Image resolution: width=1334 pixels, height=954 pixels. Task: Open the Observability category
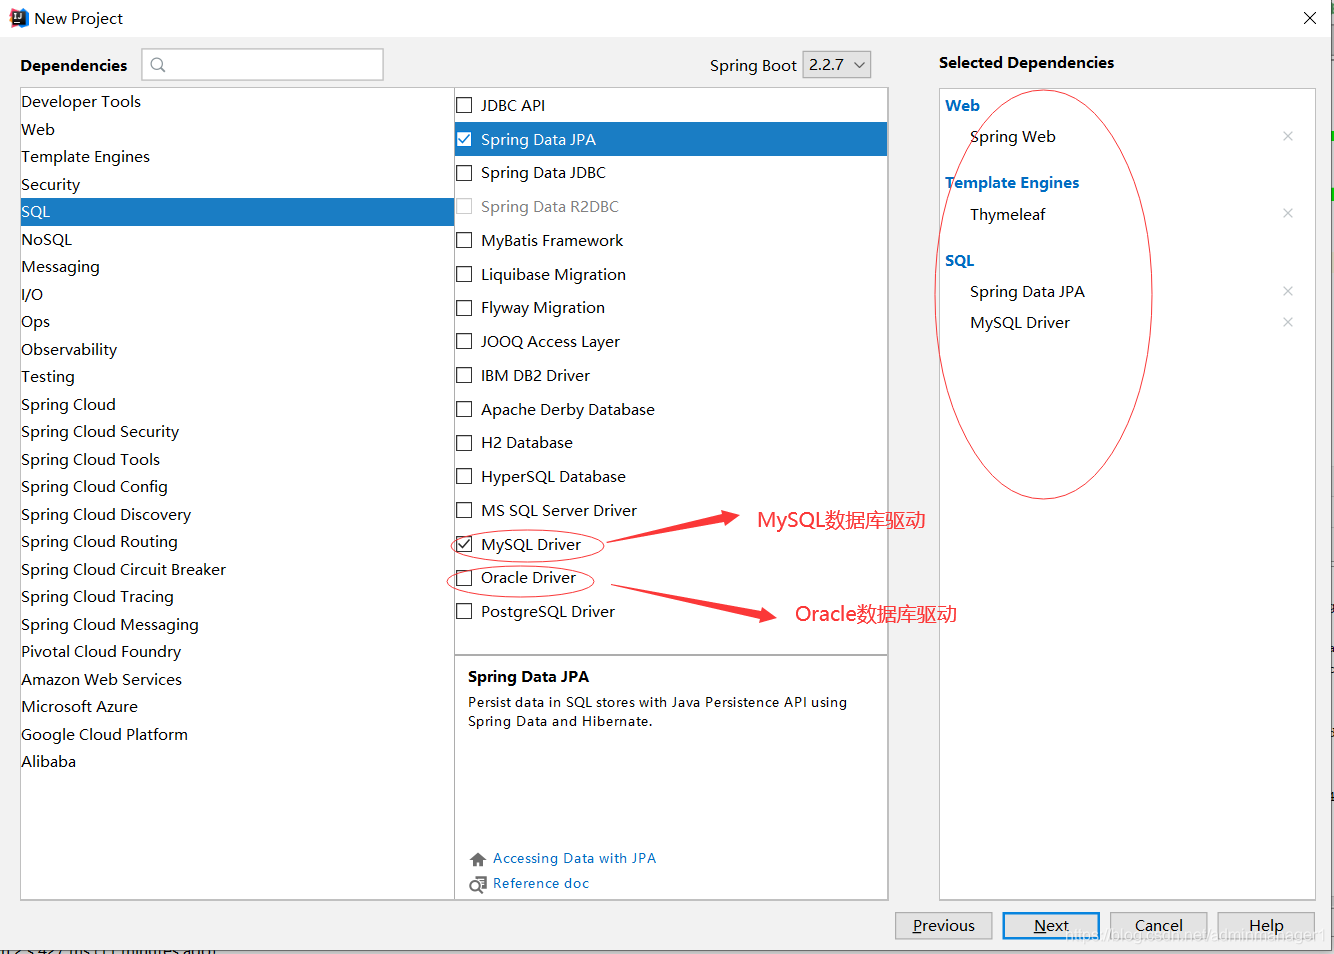tap(237, 349)
